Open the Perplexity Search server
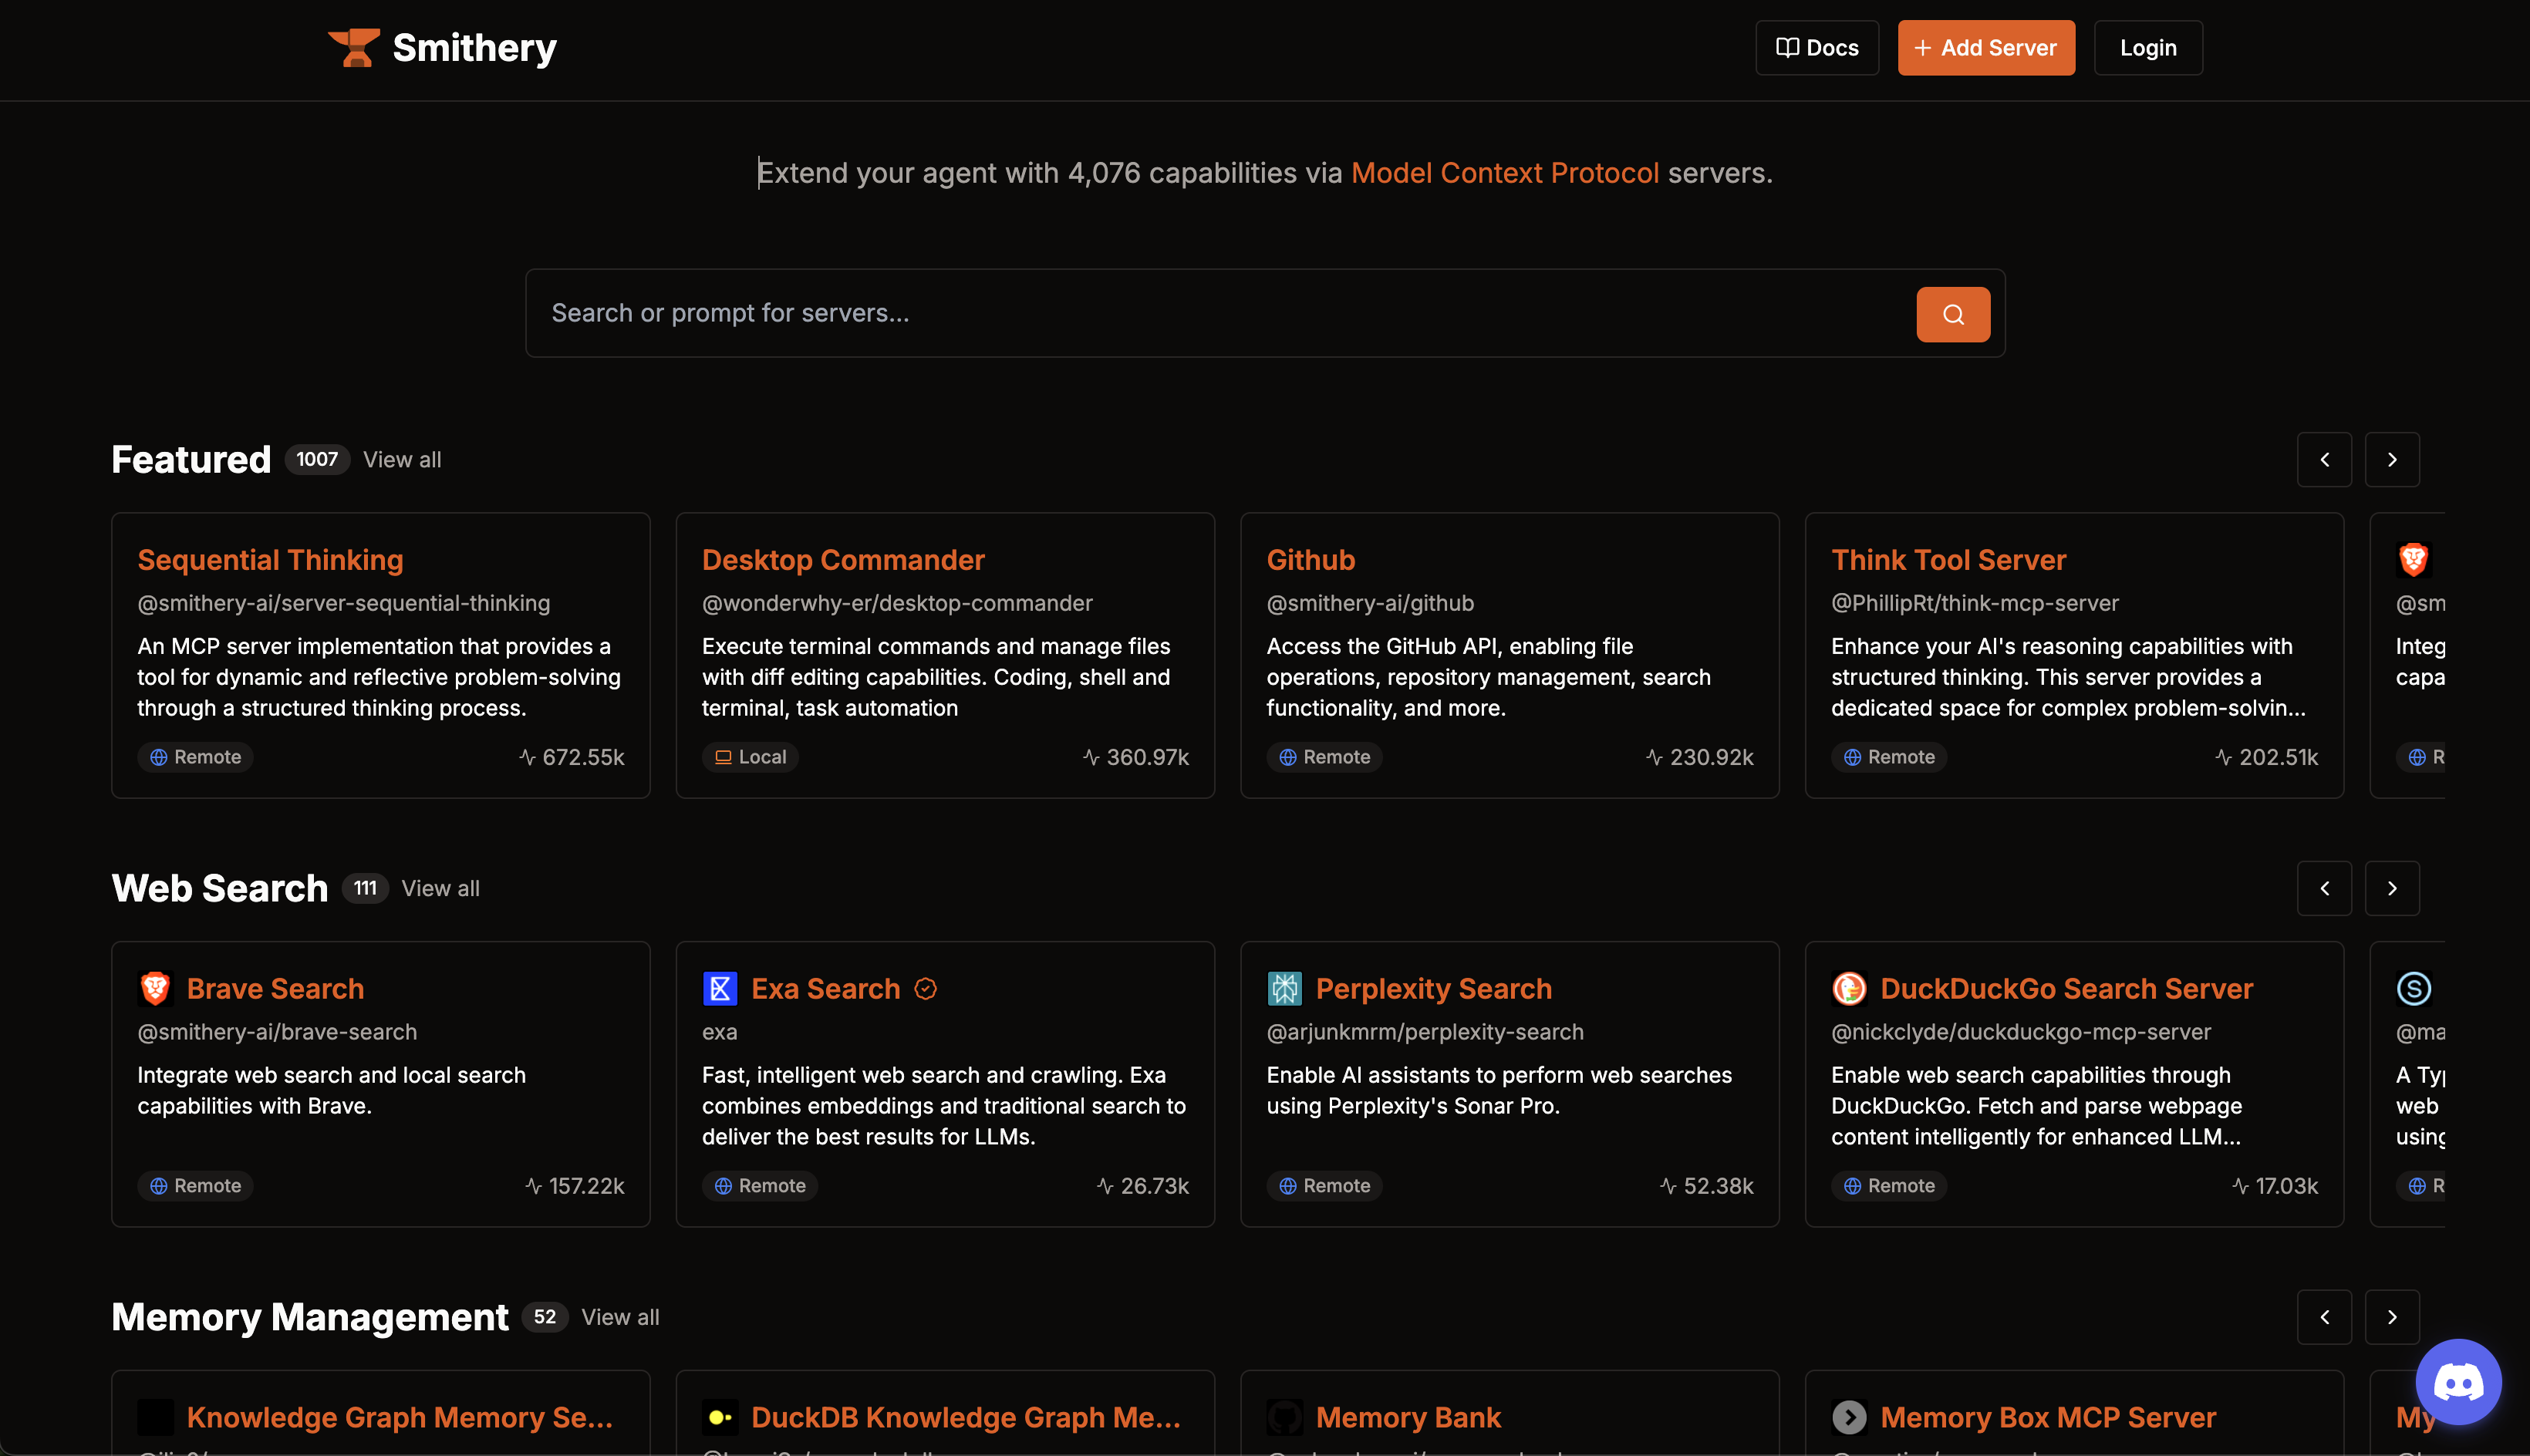2530x1456 pixels. click(1434, 989)
